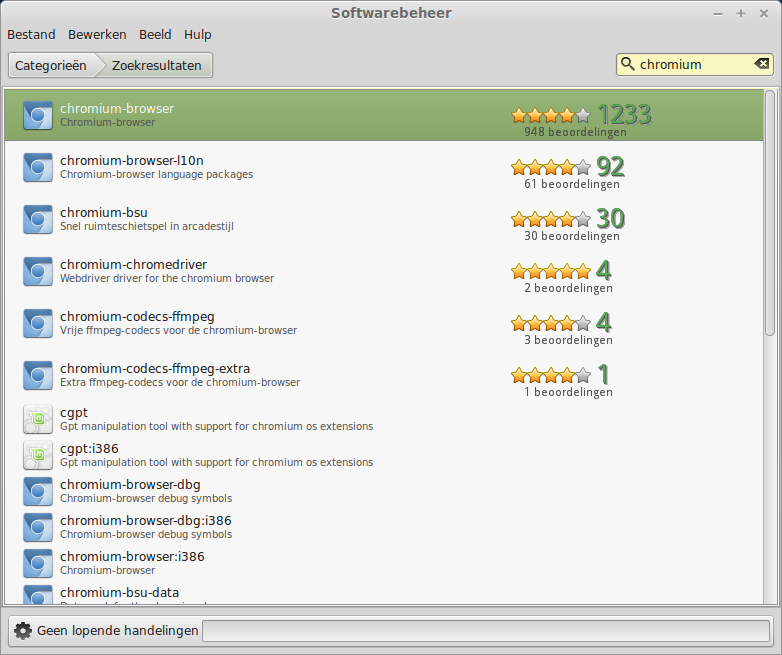Click the '948 beoordelingen' review count

575,132
